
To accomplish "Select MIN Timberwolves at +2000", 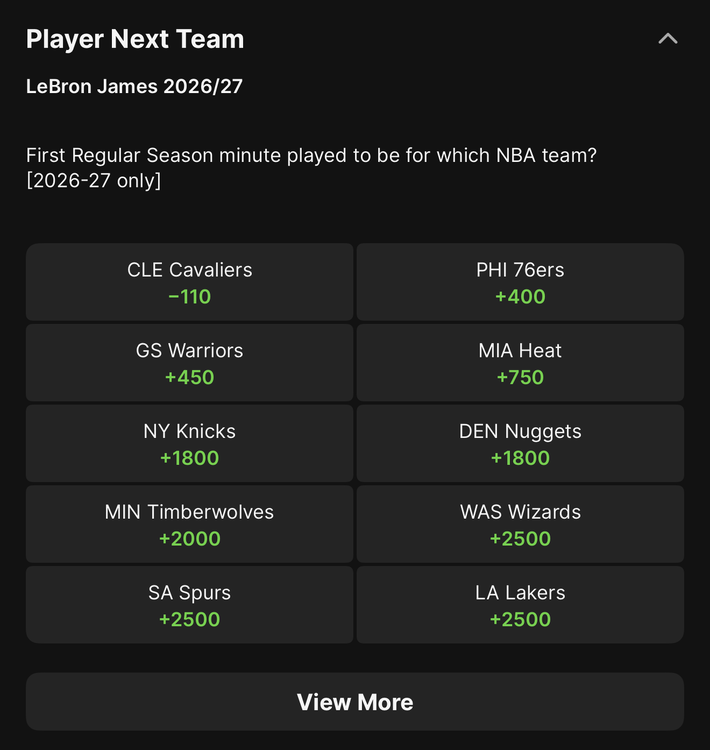I will 189,524.
